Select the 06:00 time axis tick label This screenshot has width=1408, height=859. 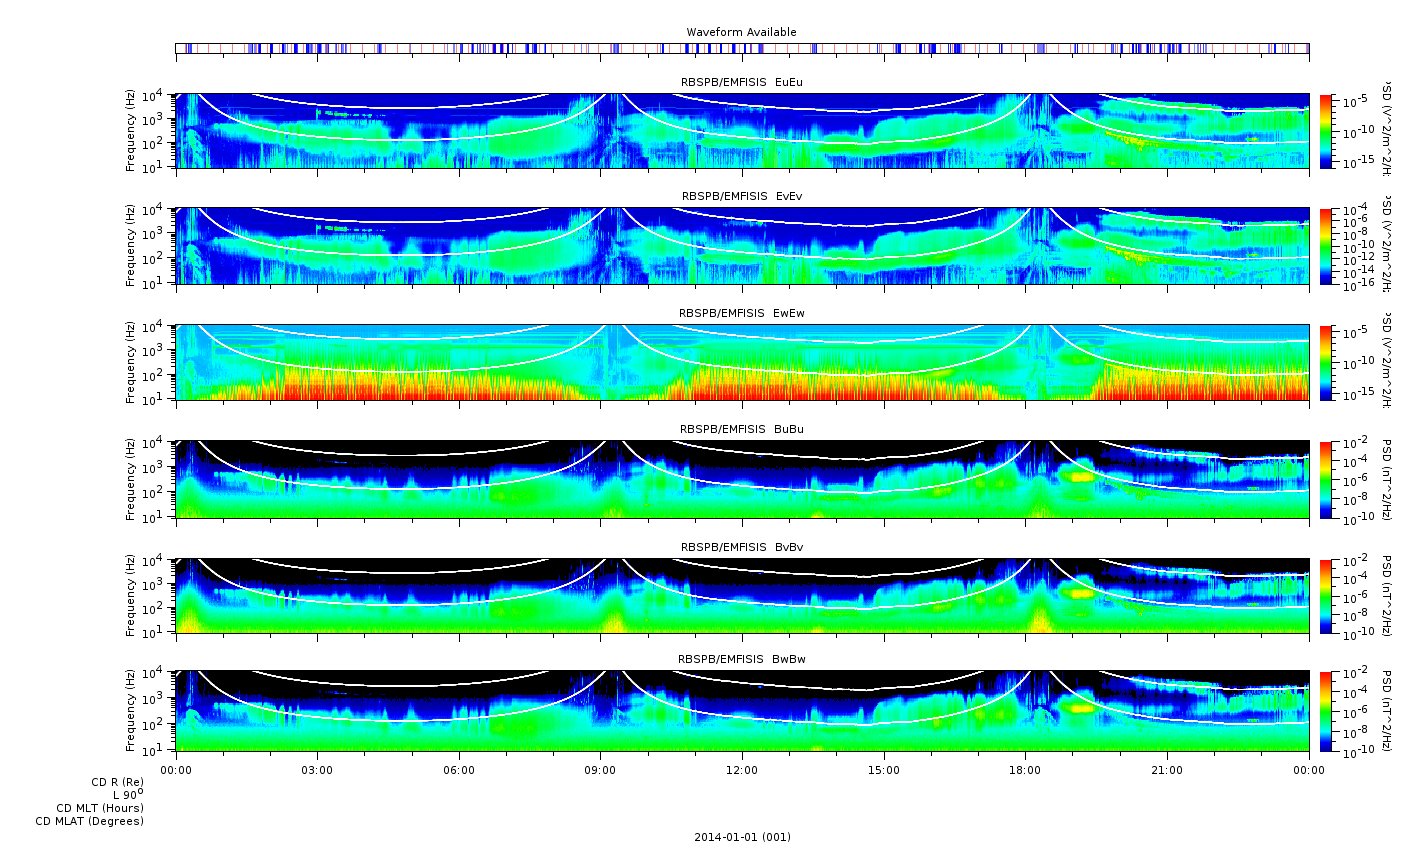click(x=459, y=770)
